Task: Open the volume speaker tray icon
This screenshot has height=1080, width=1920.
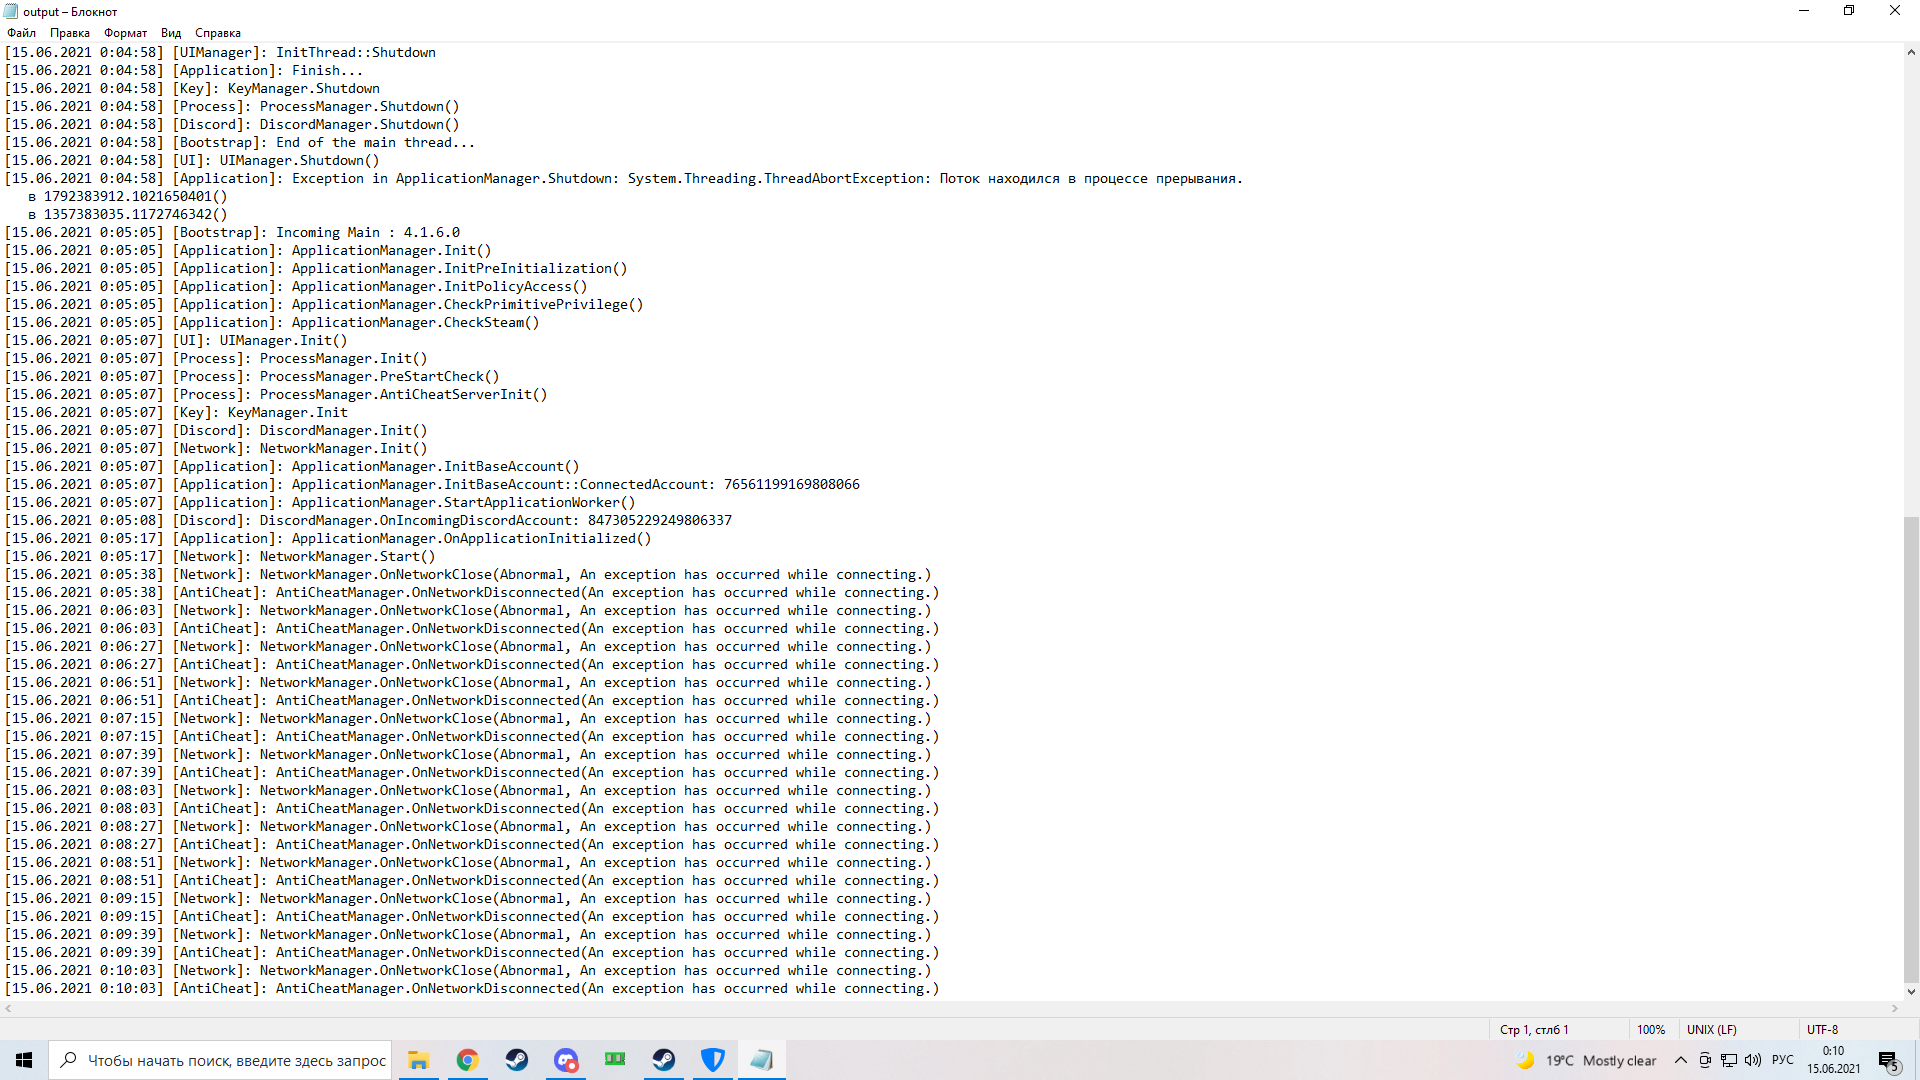Action: (1753, 1060)
